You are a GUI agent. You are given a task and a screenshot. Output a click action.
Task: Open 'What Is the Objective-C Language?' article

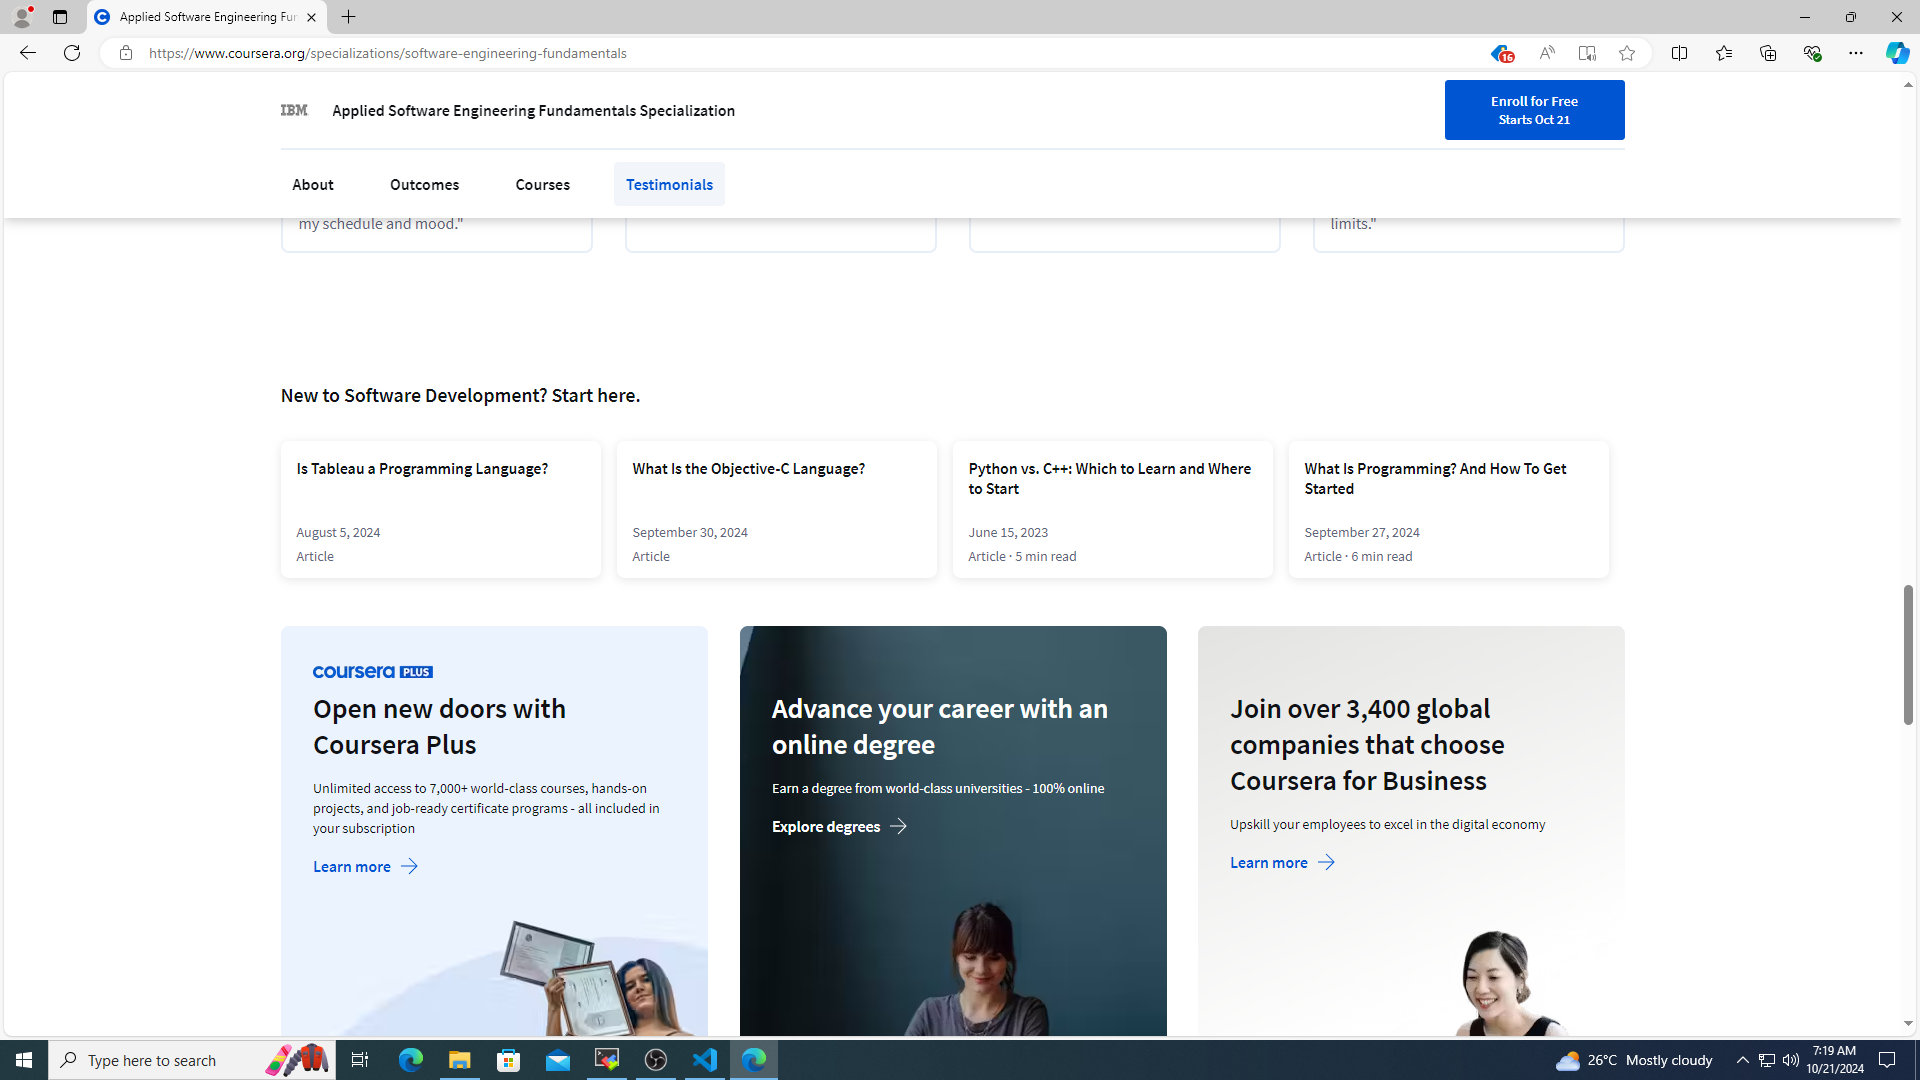(777, 510)
